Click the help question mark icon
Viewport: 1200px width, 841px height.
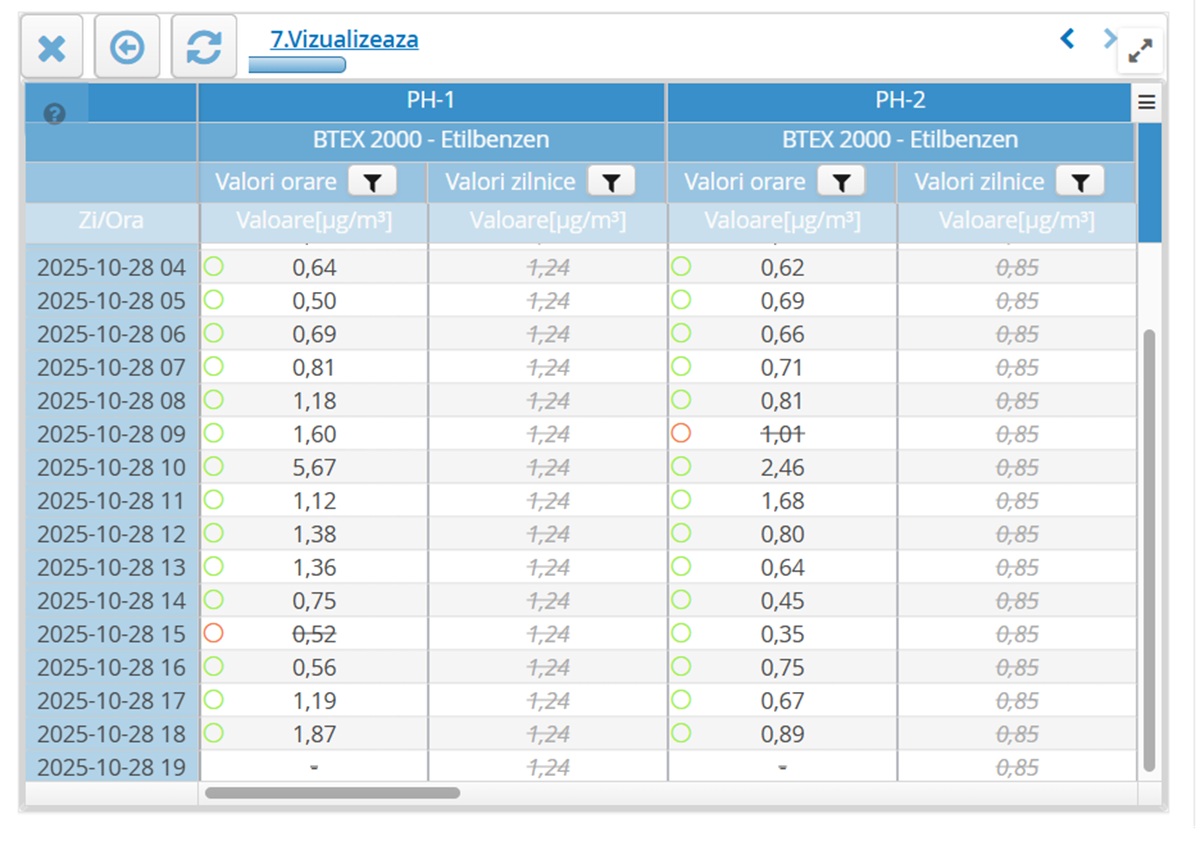pos(55,114)
